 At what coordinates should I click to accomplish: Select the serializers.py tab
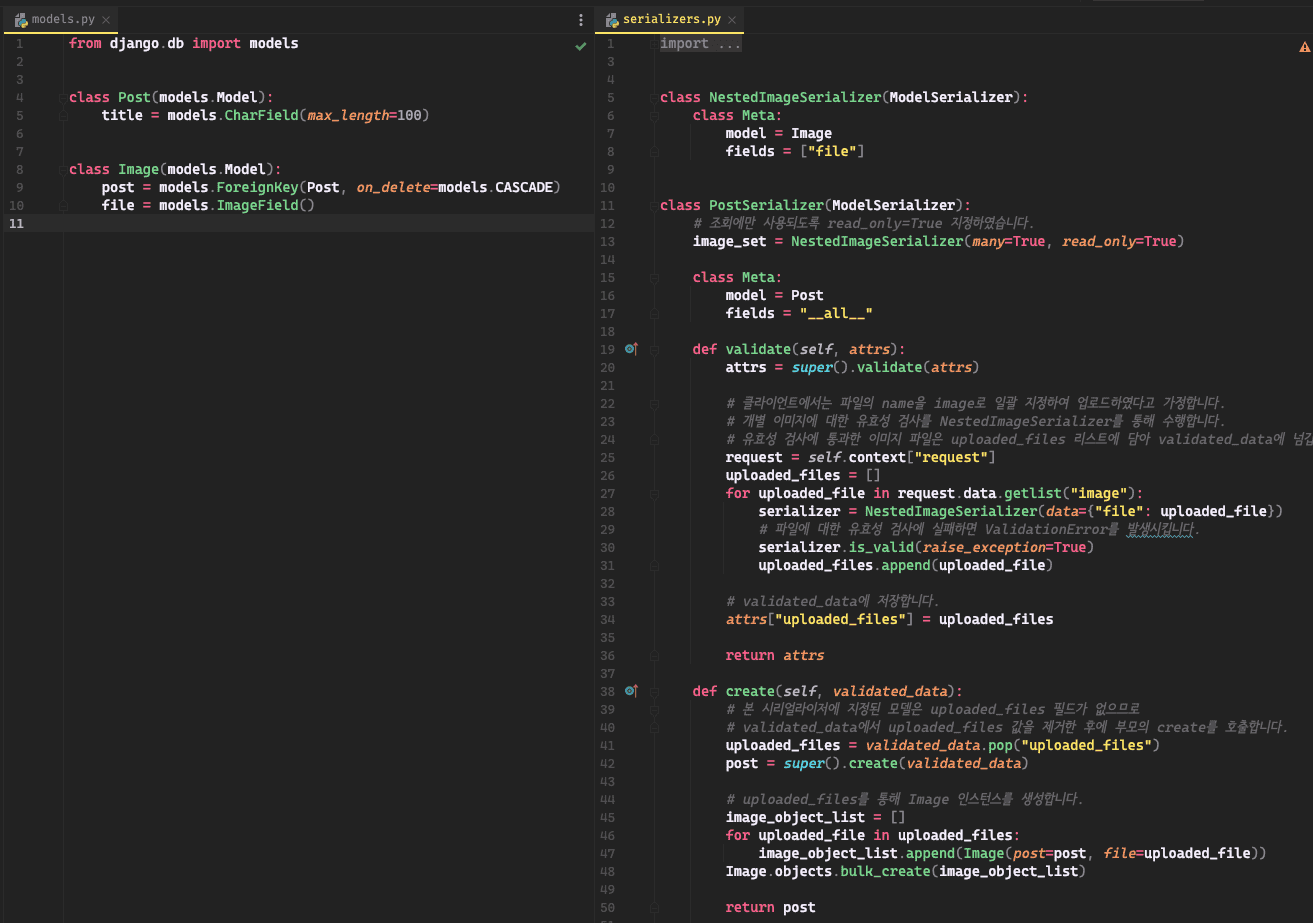pyautogui.click(x=671, y=20)
